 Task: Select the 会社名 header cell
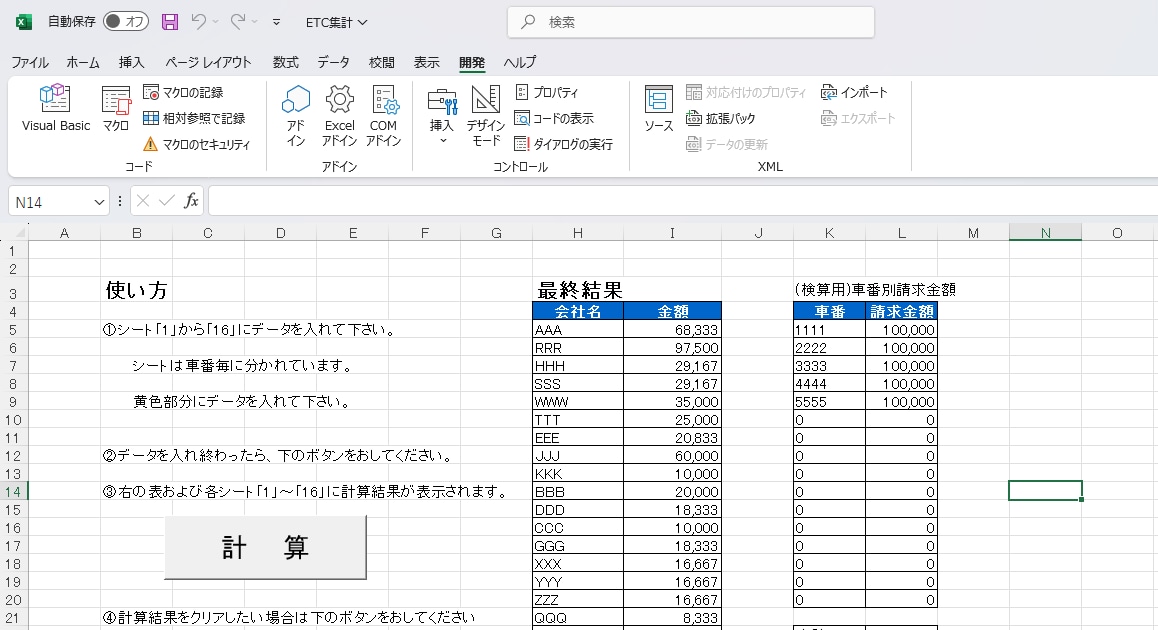[578, 312]
